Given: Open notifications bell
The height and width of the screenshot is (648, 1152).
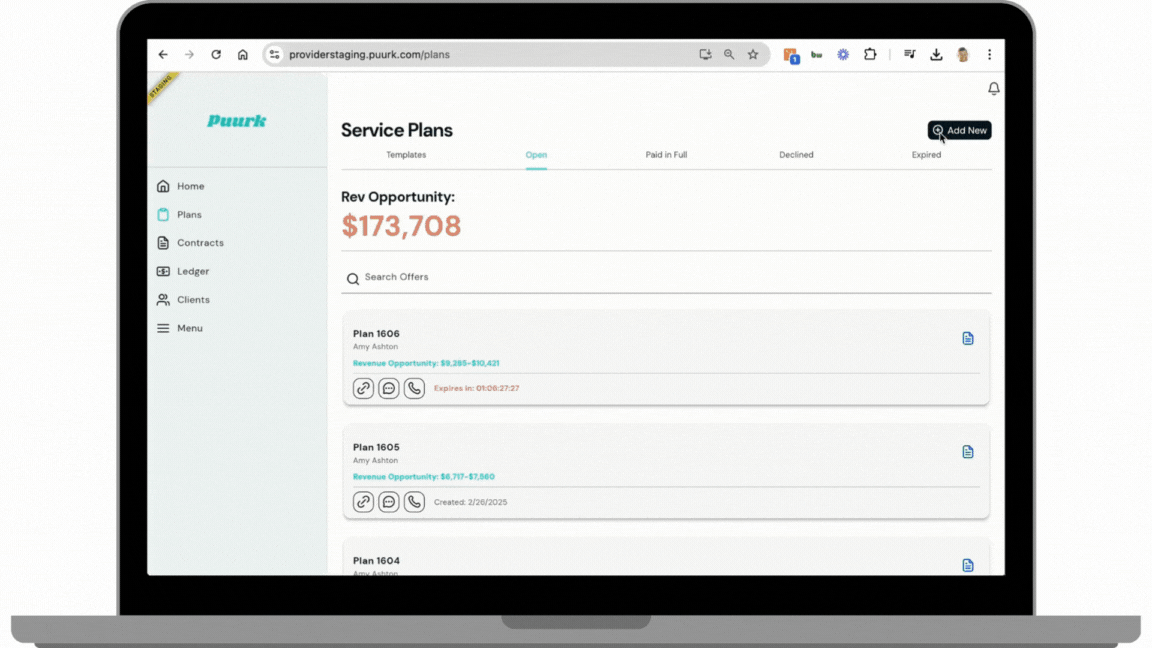Looking at the screenshot, I should [x=993, y=89].
